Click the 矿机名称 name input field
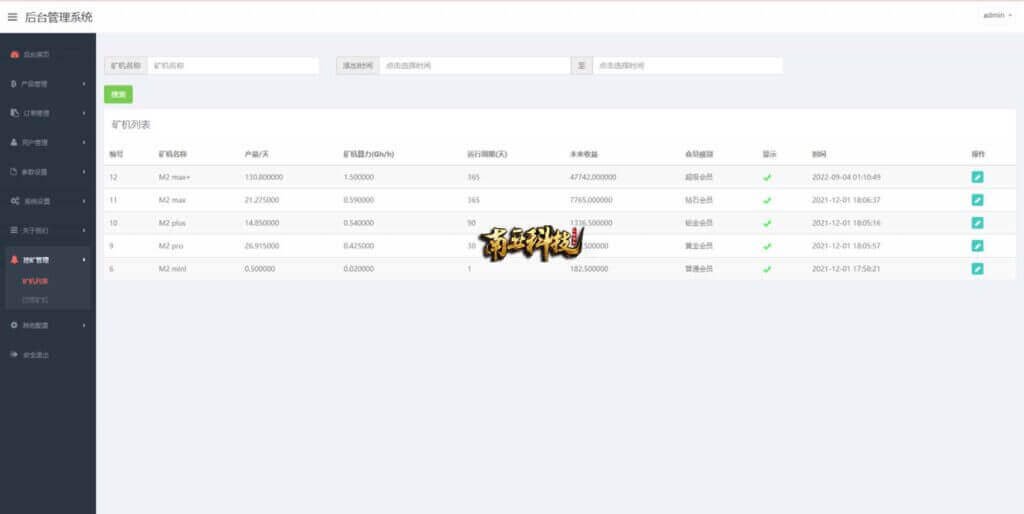 pos(232,66)
